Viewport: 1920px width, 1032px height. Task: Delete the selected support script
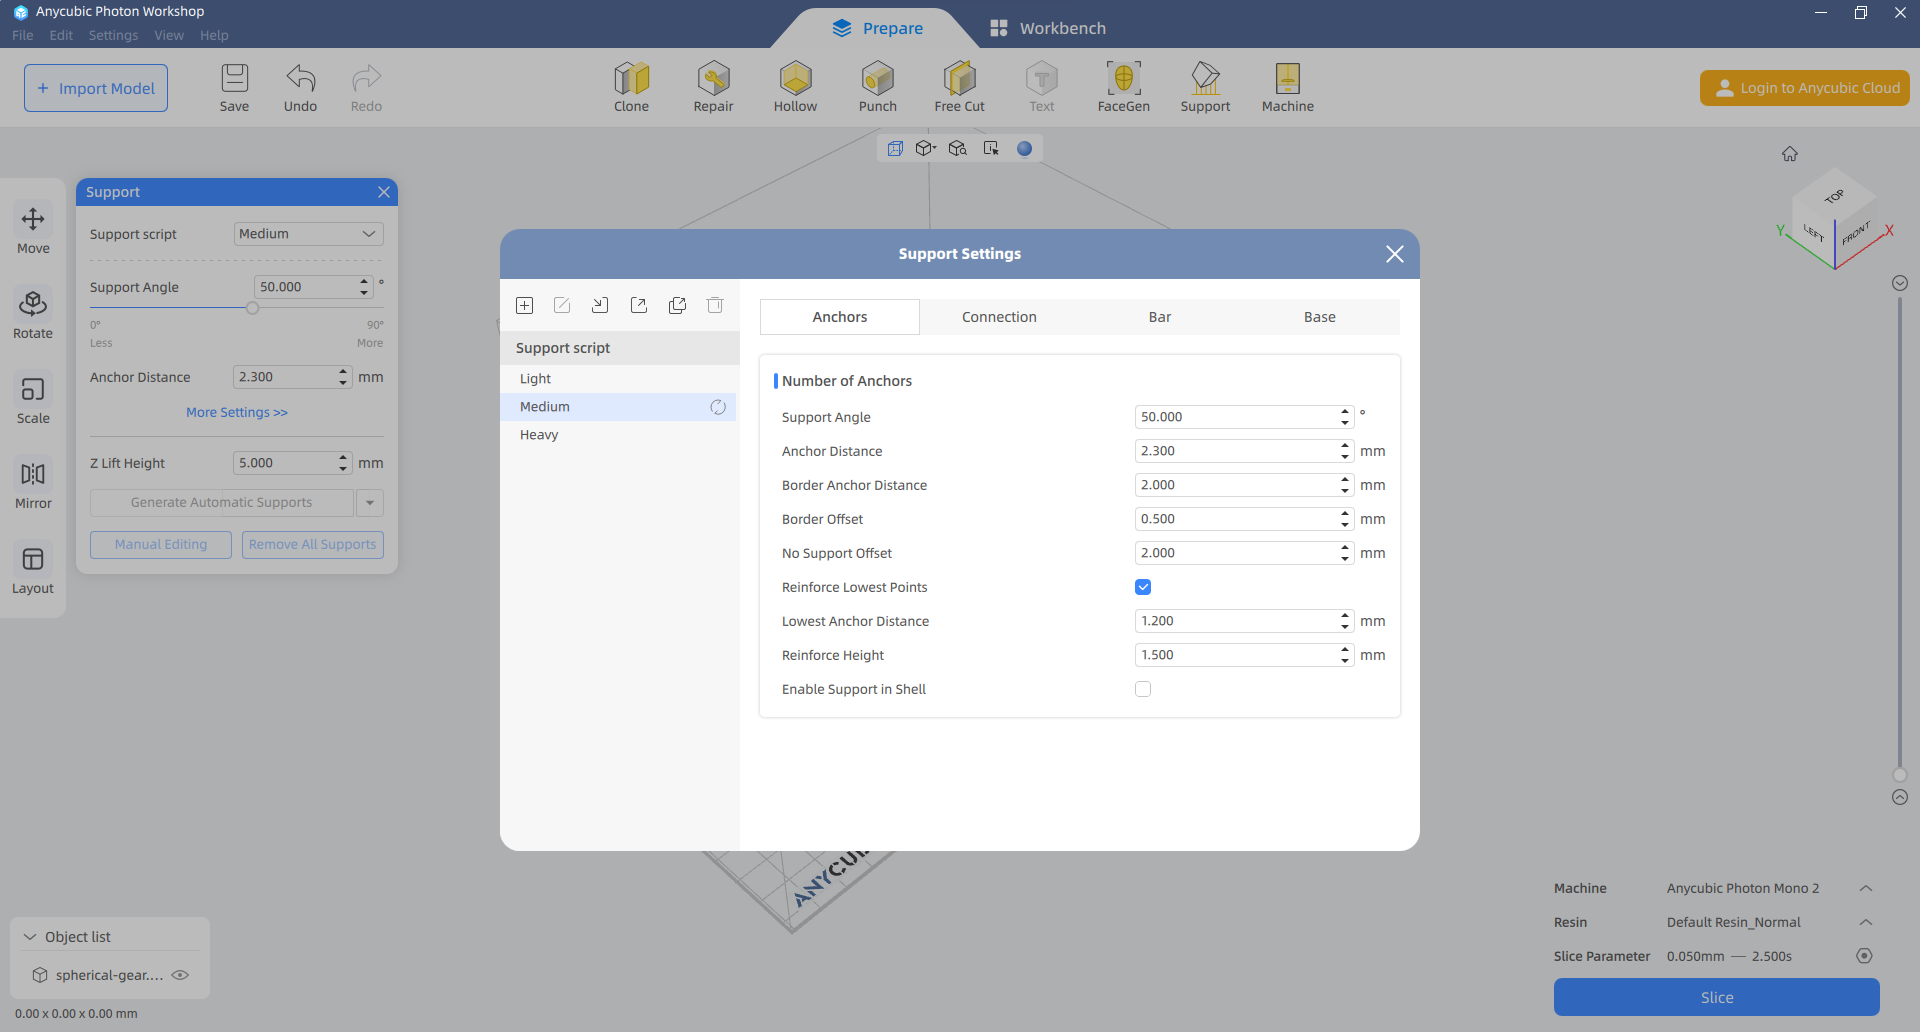tap(715, 306)
